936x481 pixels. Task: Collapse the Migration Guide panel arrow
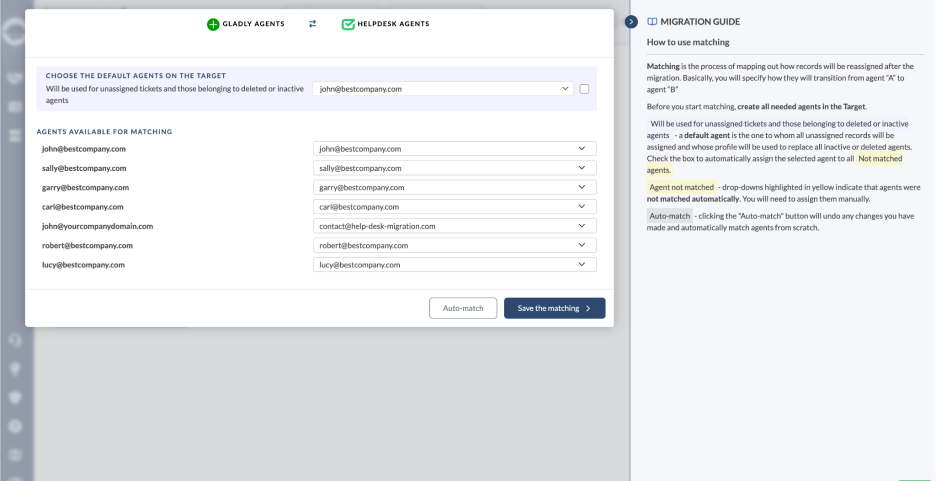[631, 21]
